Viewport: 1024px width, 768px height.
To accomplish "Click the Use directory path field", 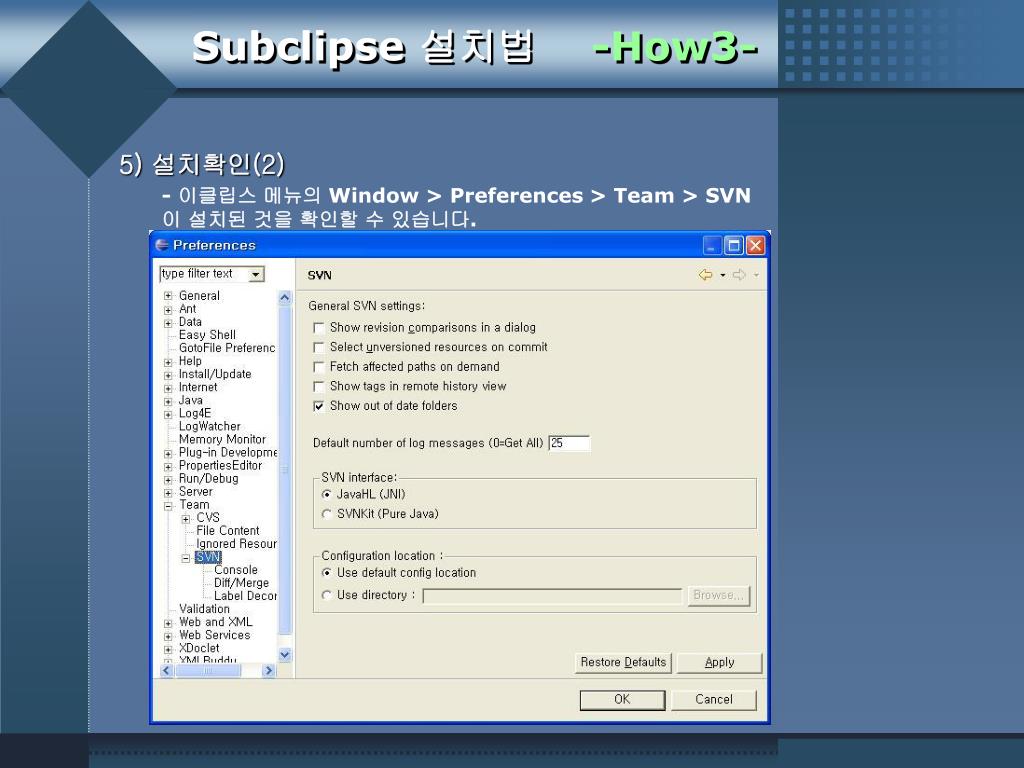I will click(552, 596).
